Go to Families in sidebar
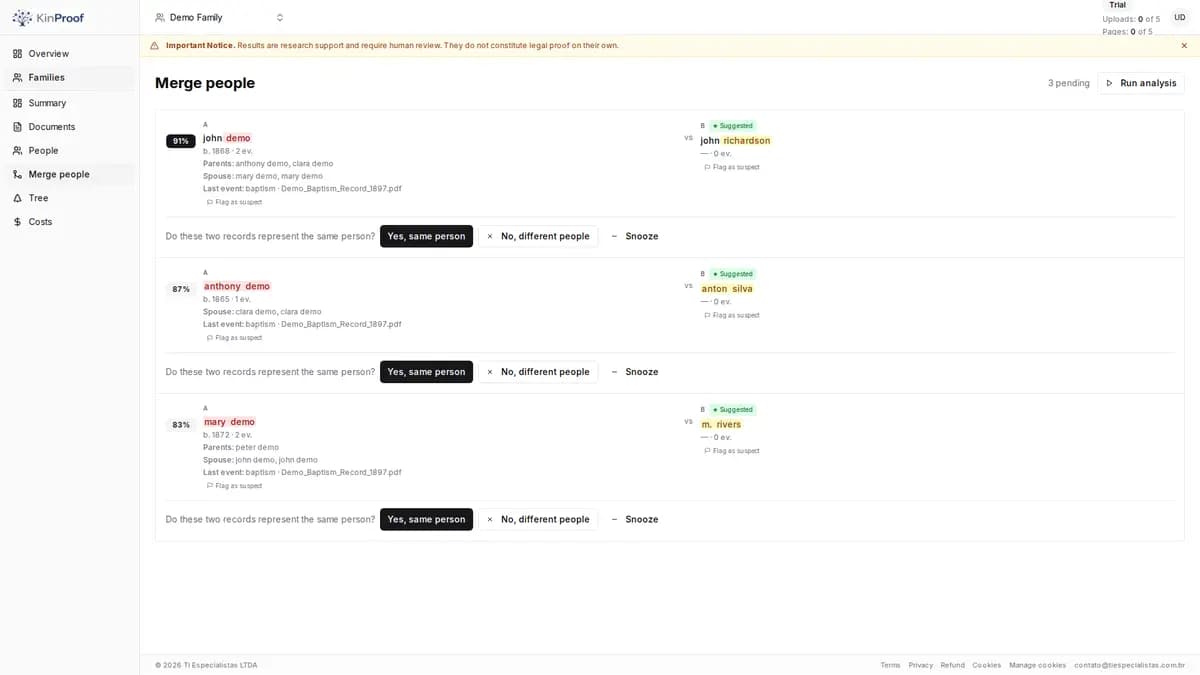The height and width of the screenshot is (675, 1200). click(69, 78)
